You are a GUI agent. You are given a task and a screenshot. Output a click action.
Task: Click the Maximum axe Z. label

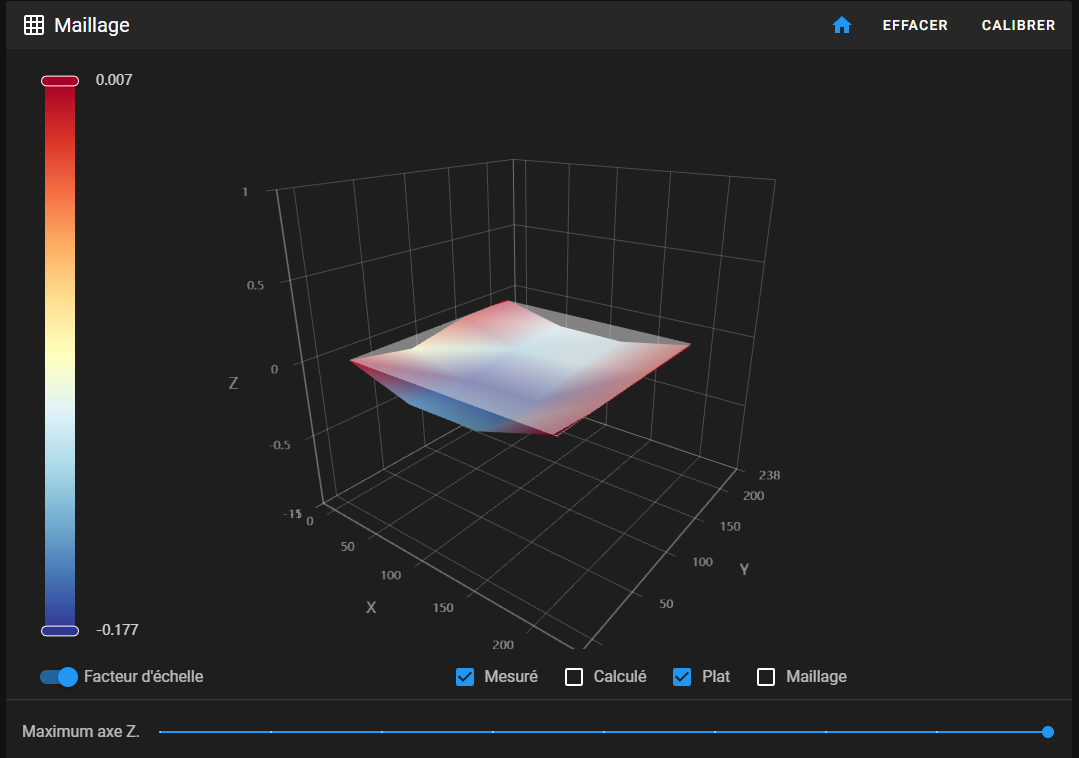pos(81,731)
